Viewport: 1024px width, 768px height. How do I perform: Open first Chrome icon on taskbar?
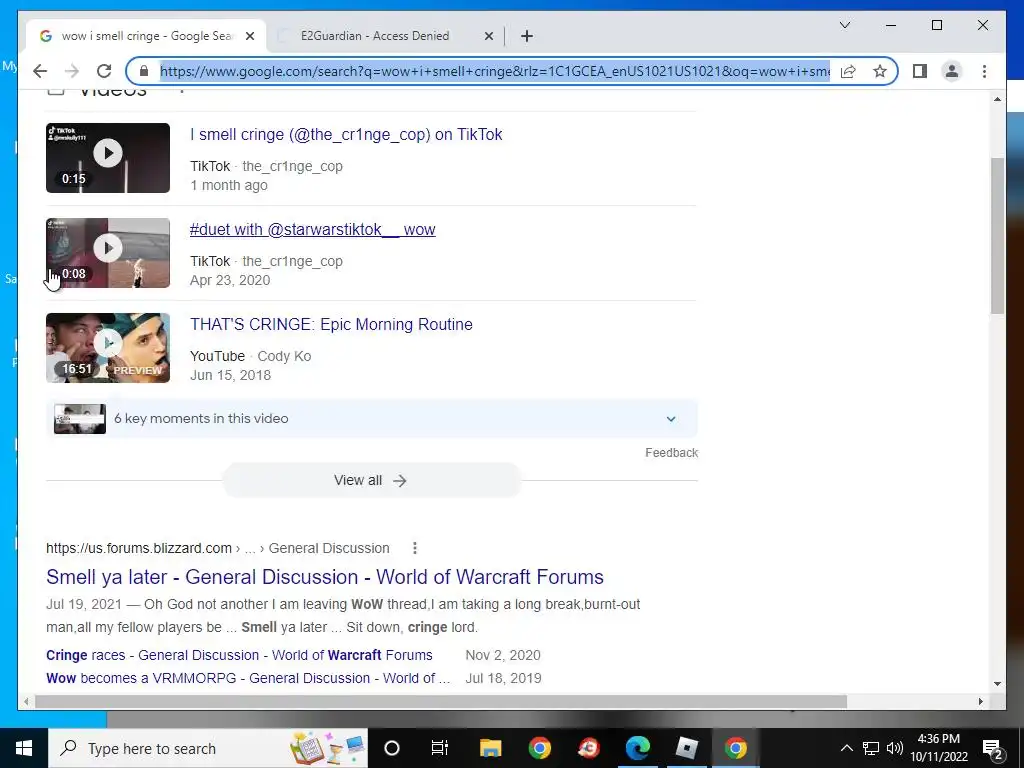(x=539, y=748)
